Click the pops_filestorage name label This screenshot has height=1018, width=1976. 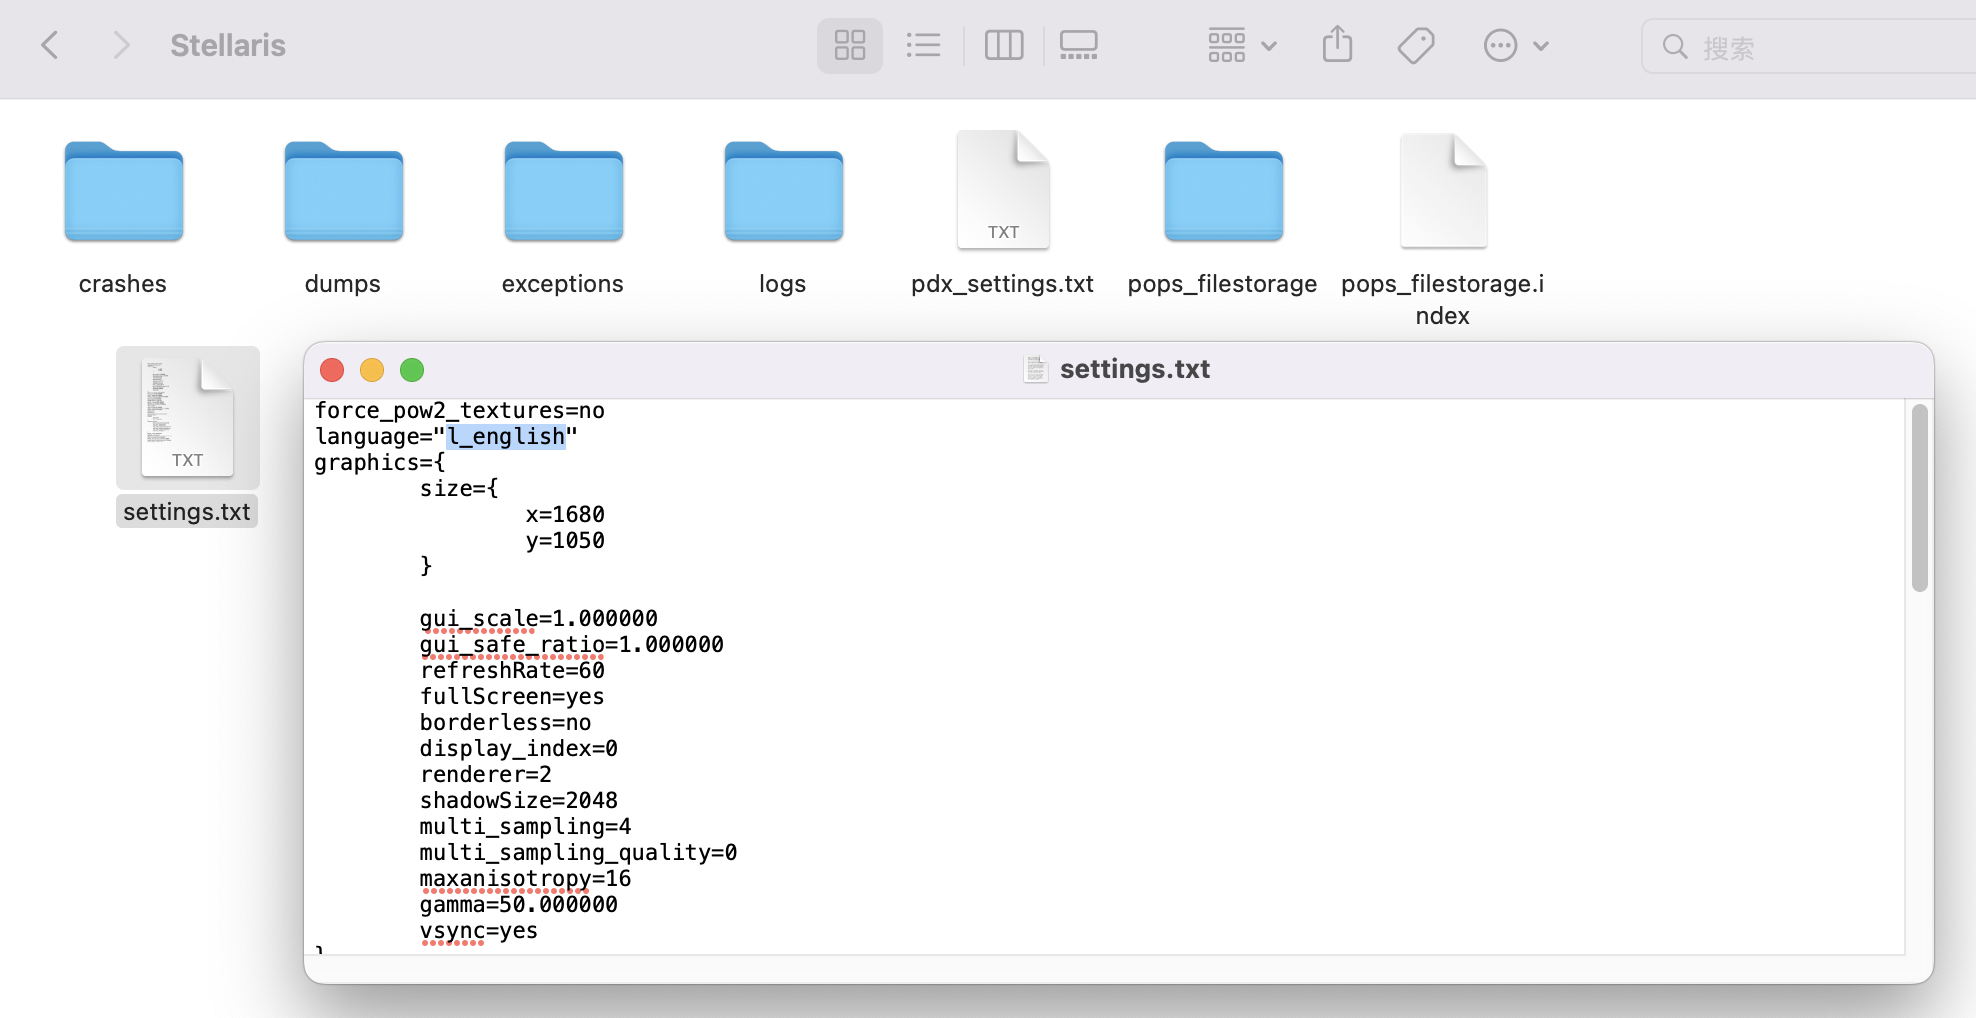click(1223, 284)
